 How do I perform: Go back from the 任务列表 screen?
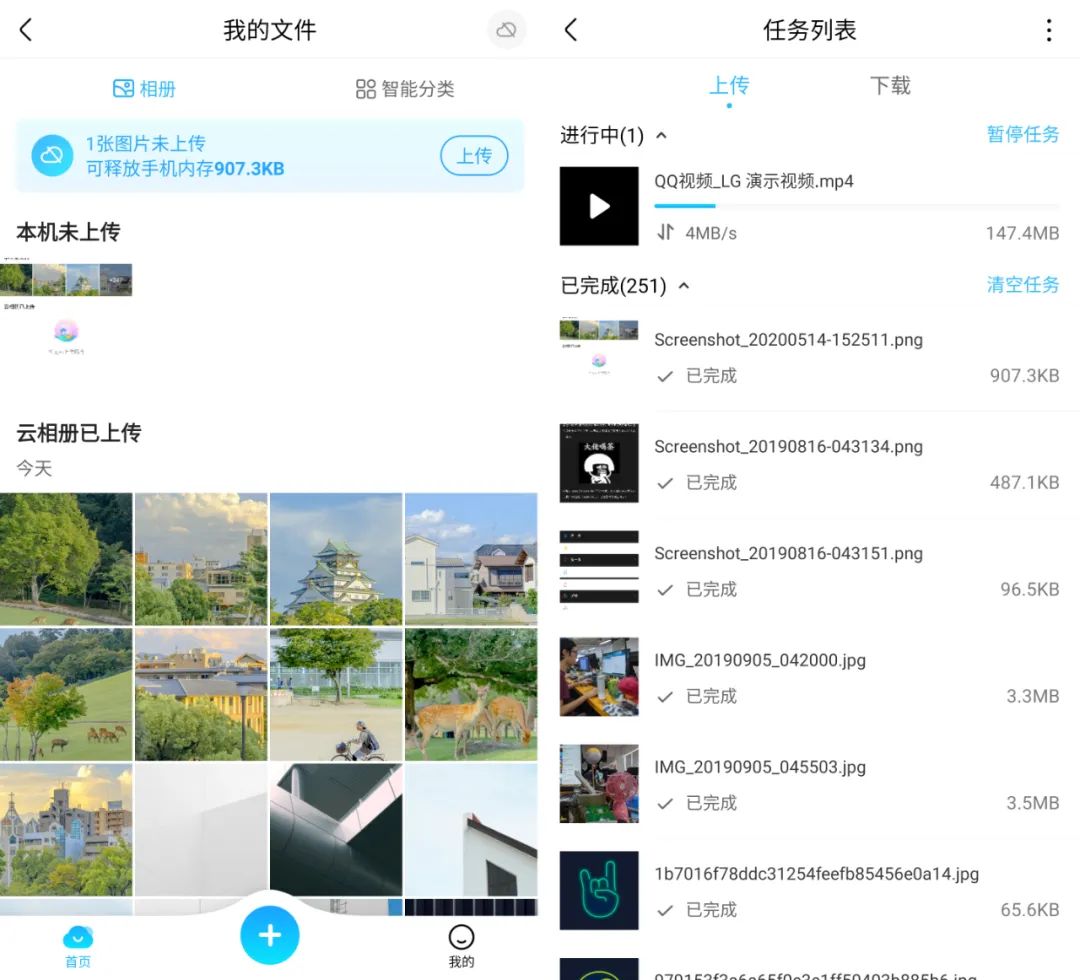(x=571, y=30)
